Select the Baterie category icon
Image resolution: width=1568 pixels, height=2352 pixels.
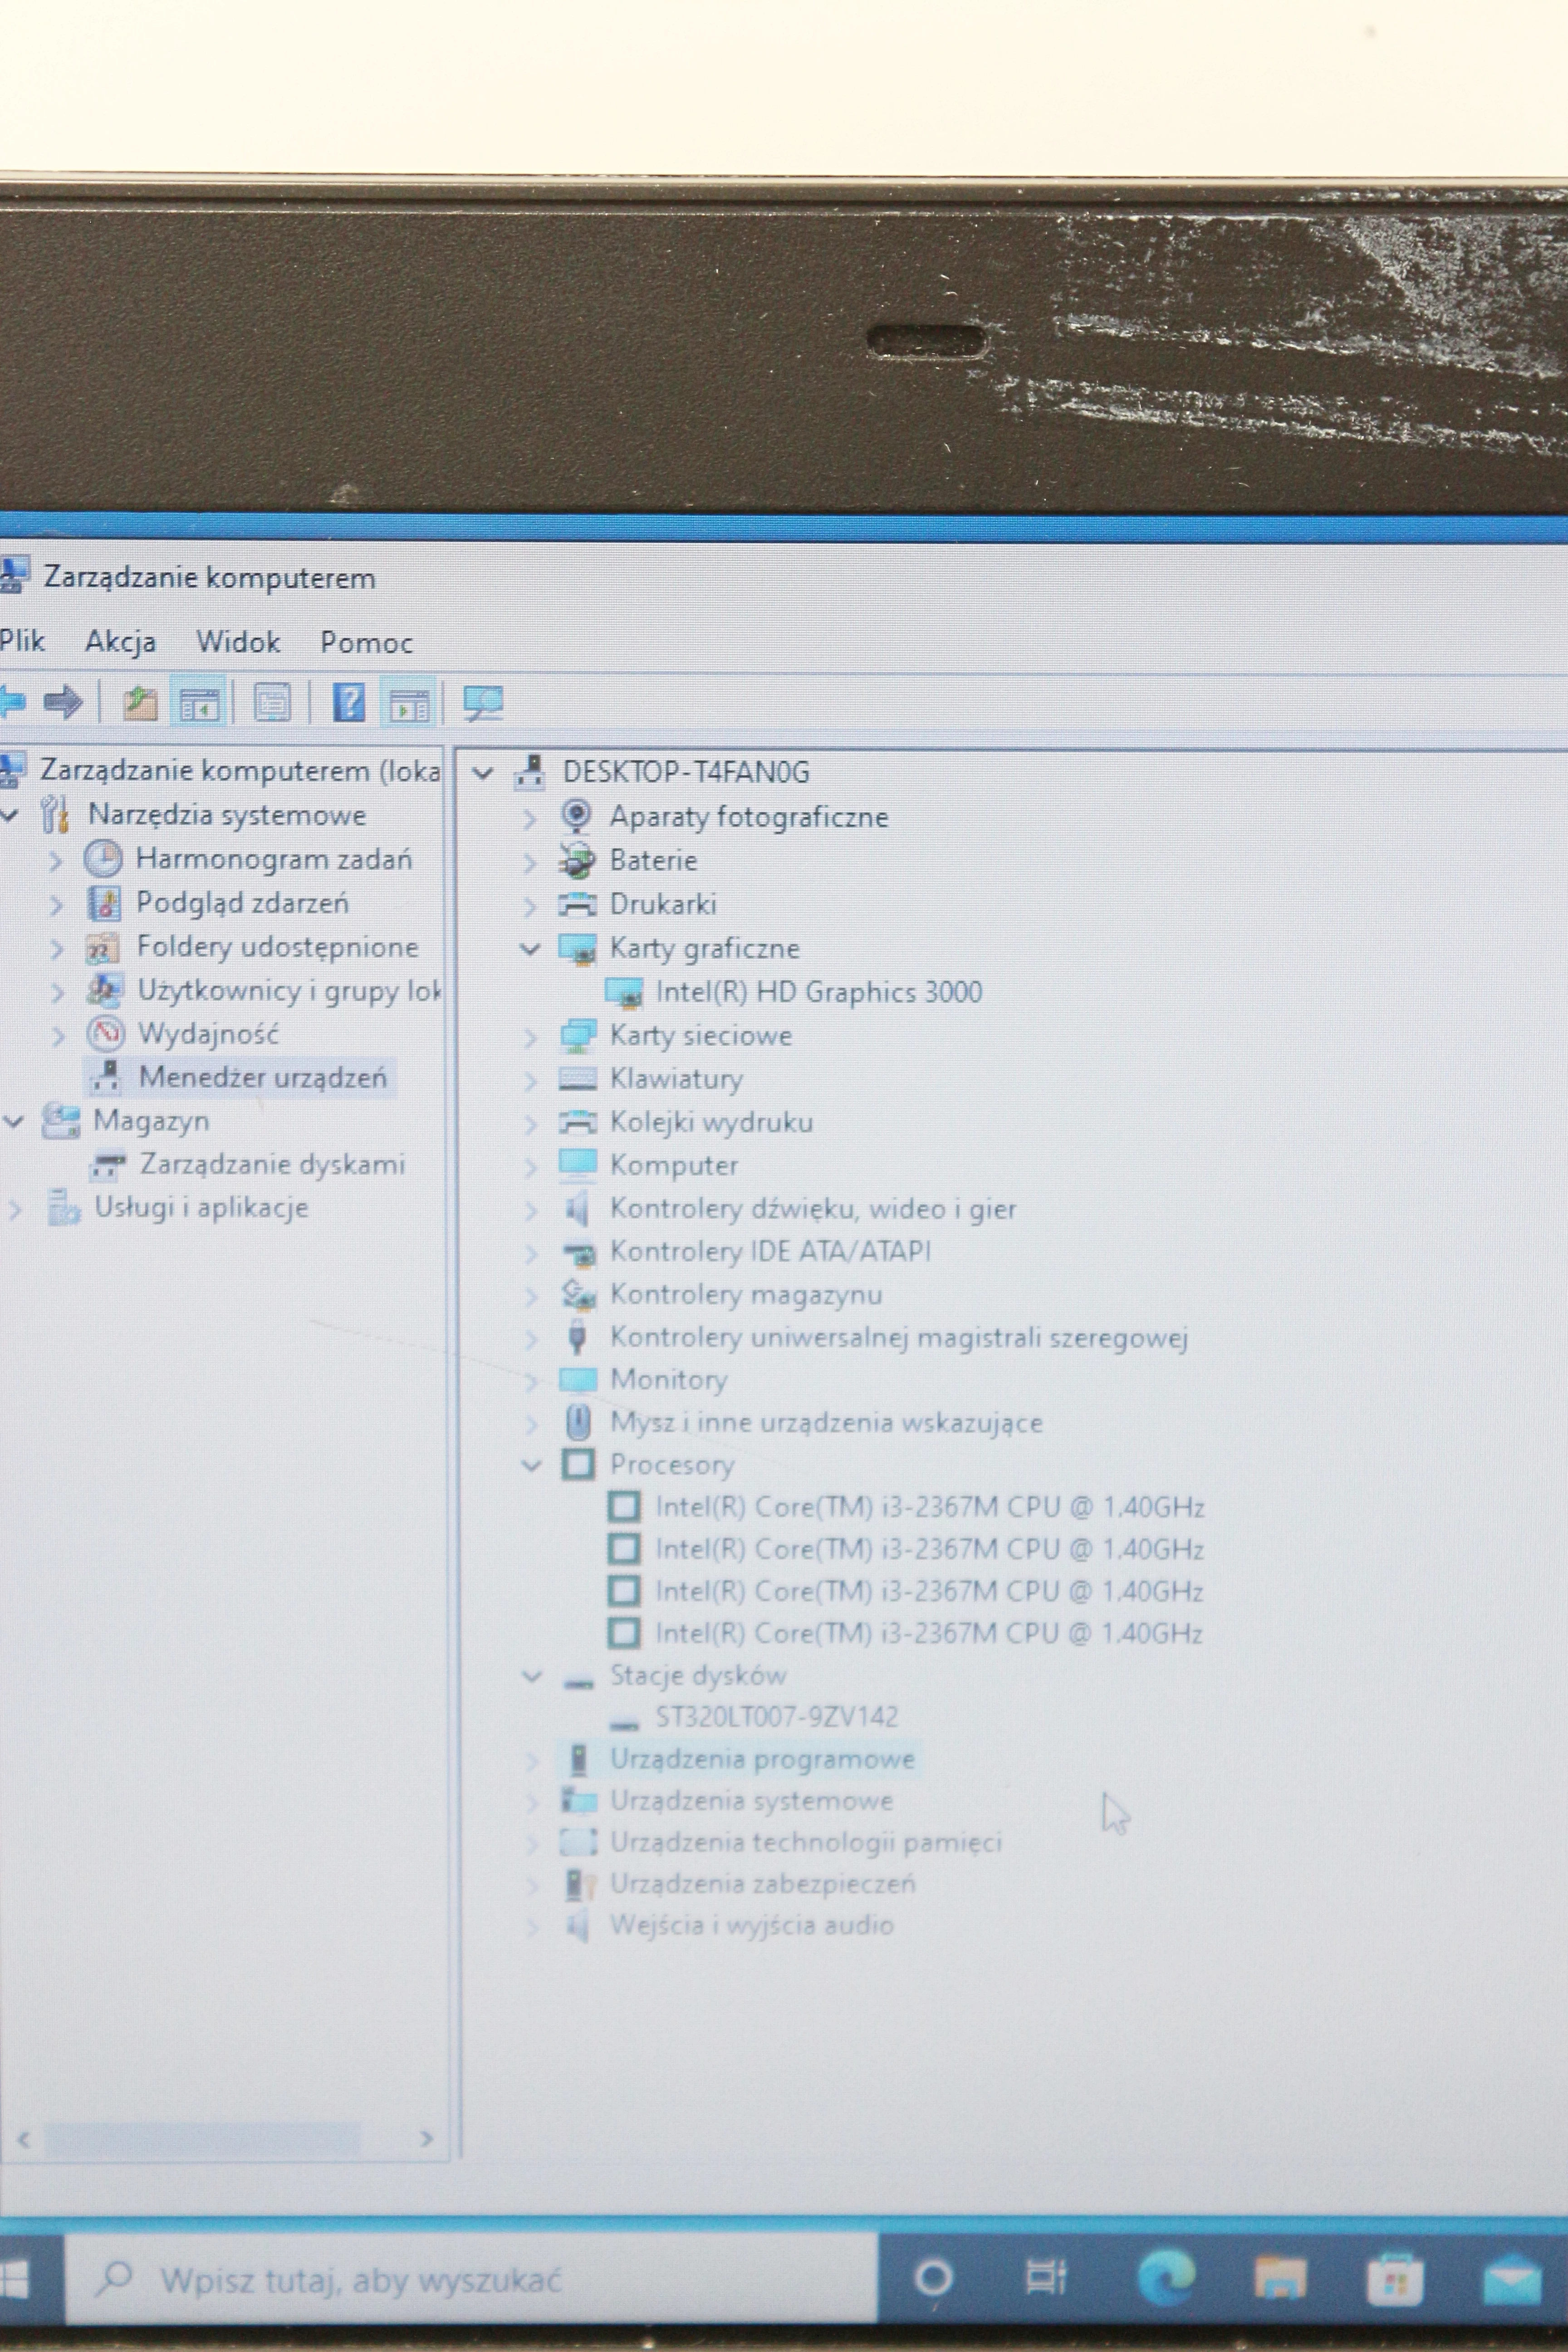pyautogui.click(x=577, y=861)
